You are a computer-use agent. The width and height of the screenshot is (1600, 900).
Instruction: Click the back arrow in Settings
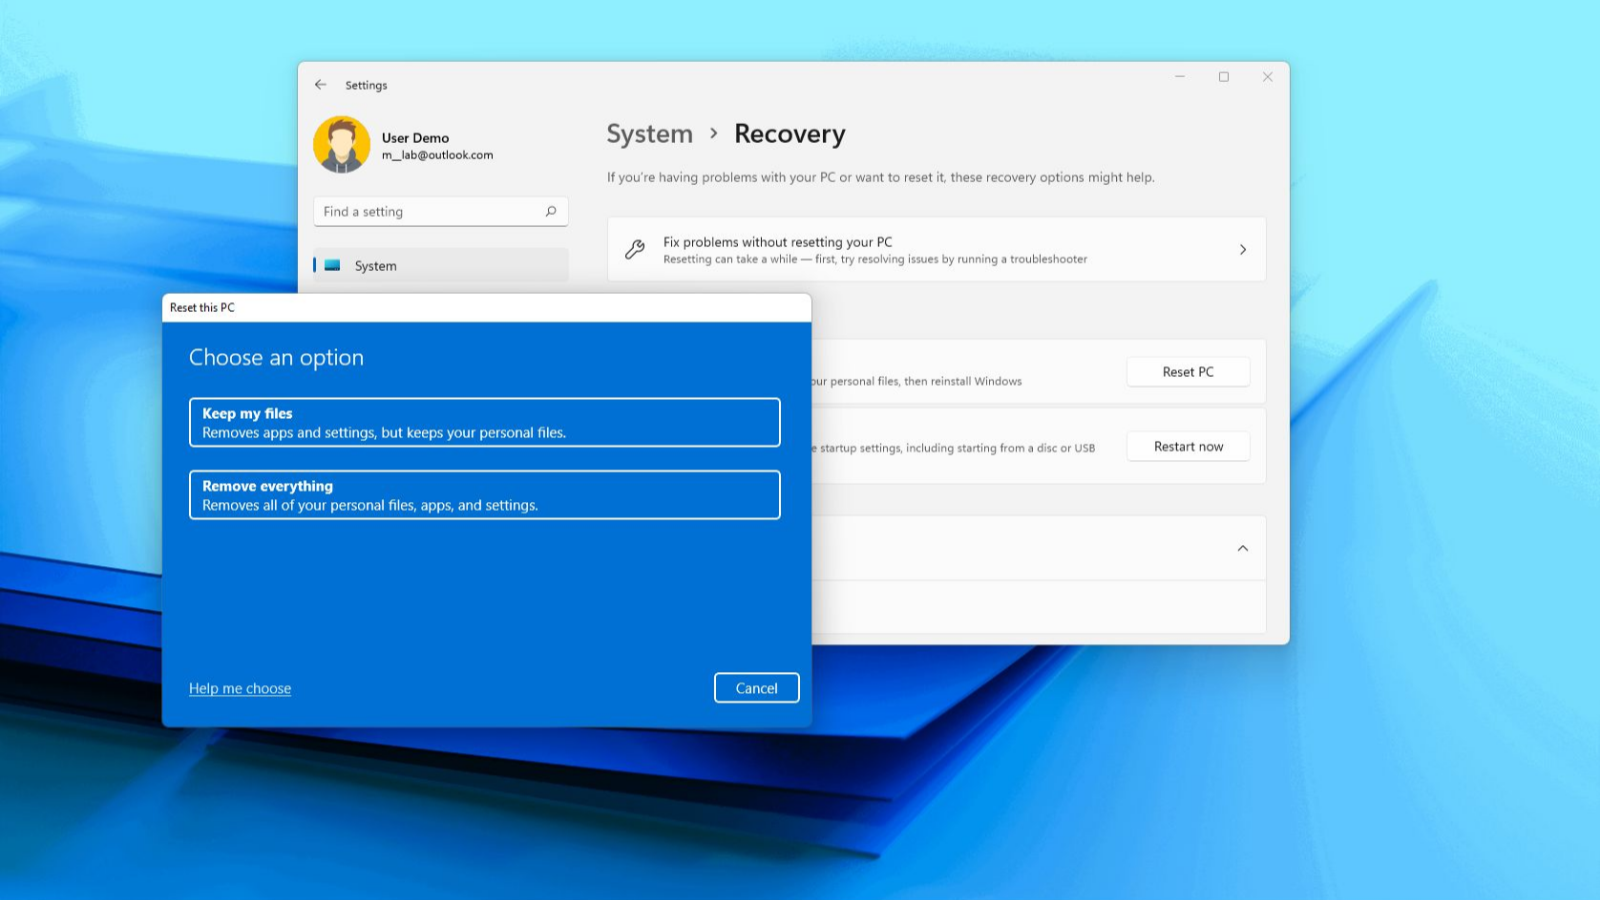pos(320,85)
